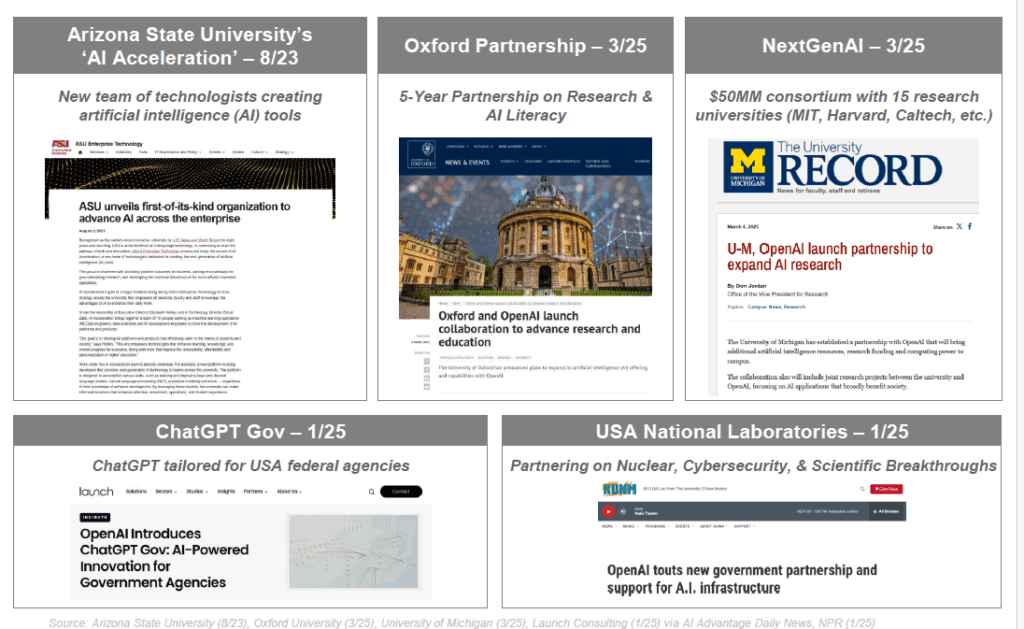Click the "Oxford Partnership – 3/25" card title

[525, 46]
